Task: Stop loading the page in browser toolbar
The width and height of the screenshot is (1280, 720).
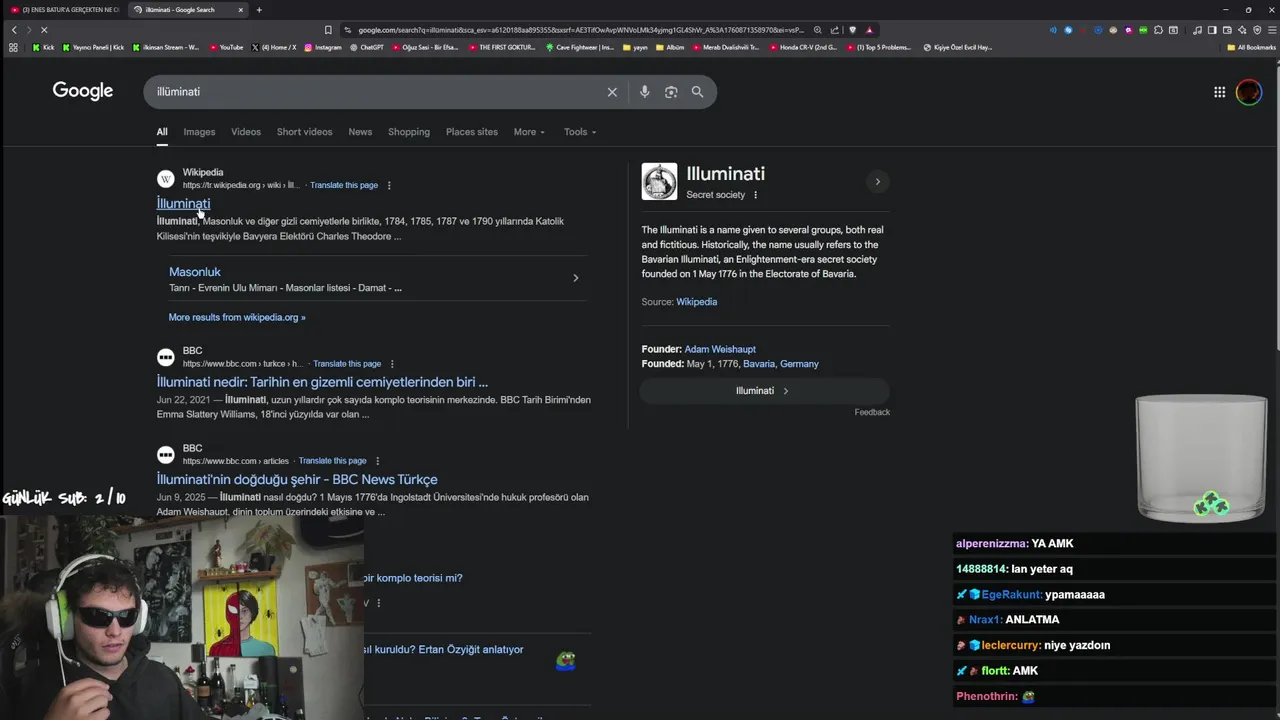Action: point(44,30)
